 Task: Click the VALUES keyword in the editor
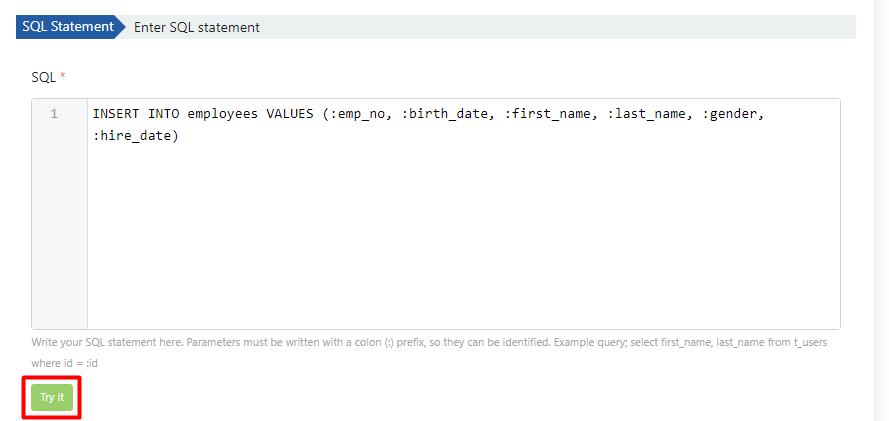coord(291,114)
